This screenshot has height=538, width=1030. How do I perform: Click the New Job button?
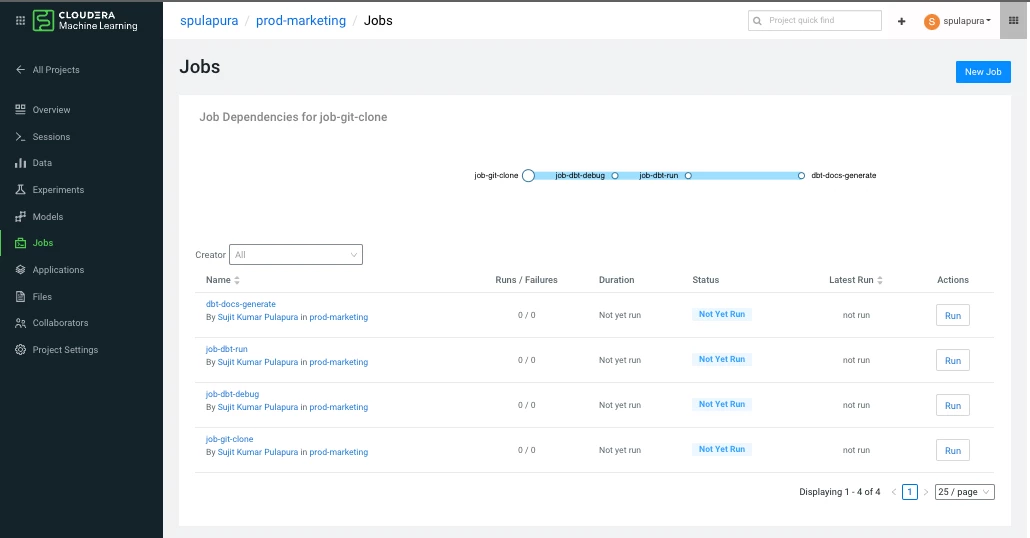tap(983, 72)
